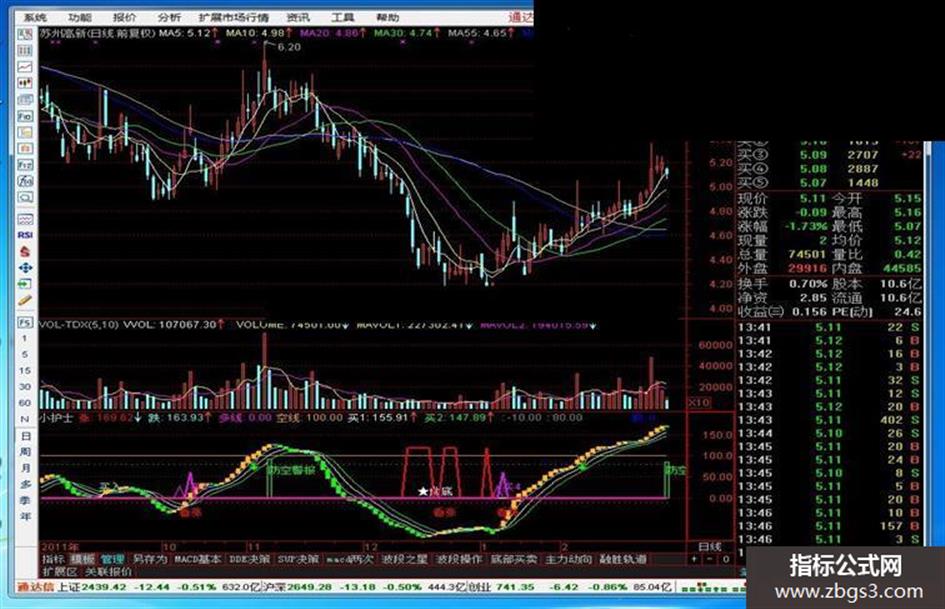The width and height of the screenshot is (945, 609).
Task: Select the 日 daily period
Action: pos(25,436)
